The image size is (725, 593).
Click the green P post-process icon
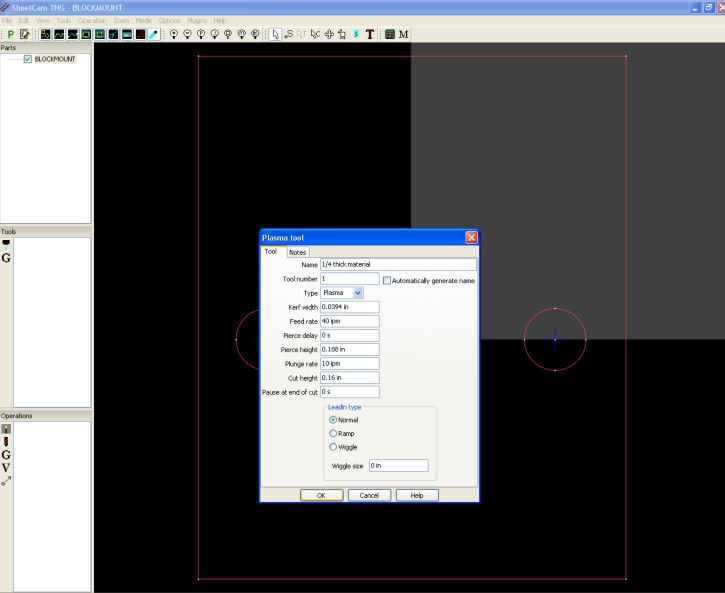(10, 34)
